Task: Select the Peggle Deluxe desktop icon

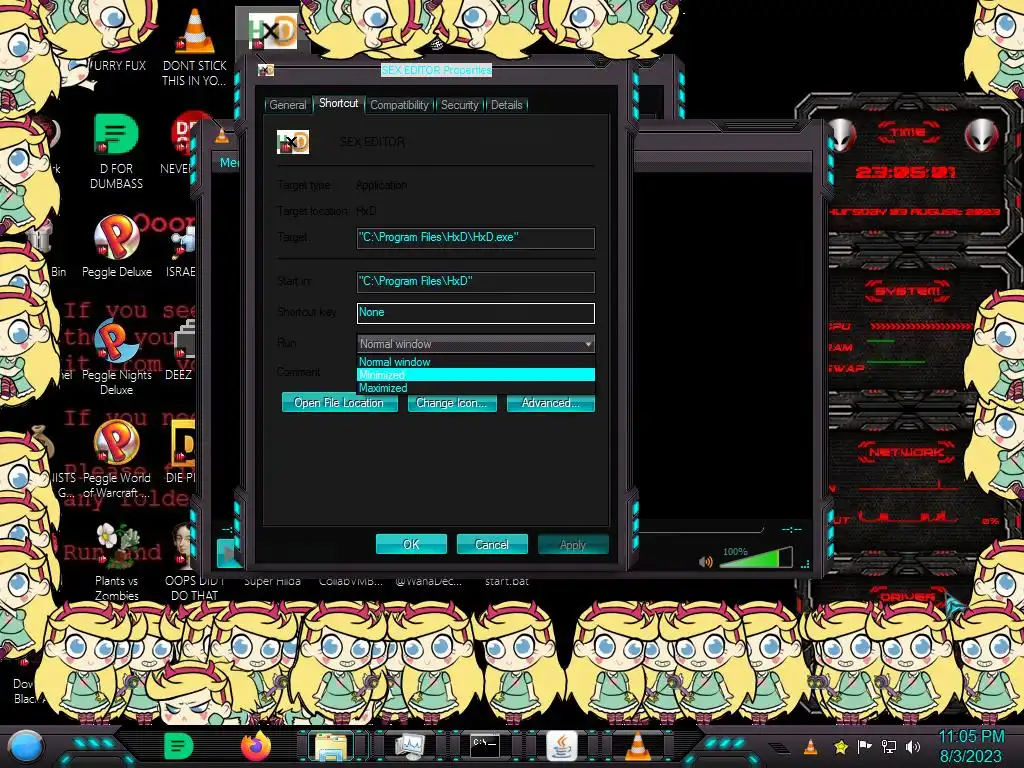Action: (x=117, y=247)
